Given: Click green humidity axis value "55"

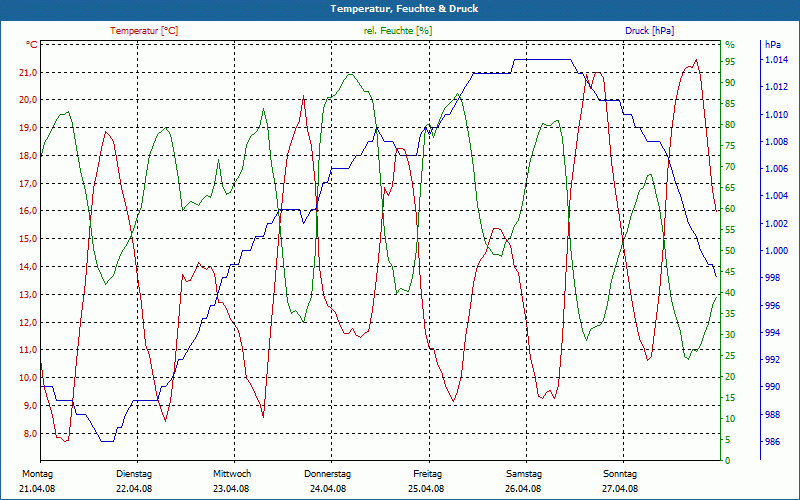Looking at the screenshot, I should pyautogui.click(x=730, y=230).
